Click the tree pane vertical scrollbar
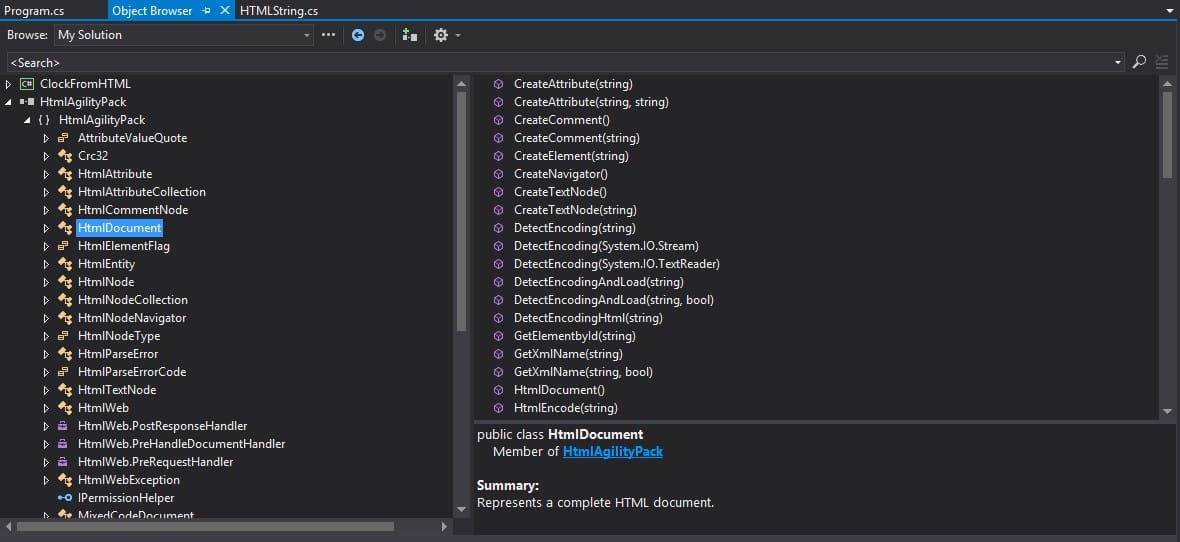1180x542 pixels. 461,211
